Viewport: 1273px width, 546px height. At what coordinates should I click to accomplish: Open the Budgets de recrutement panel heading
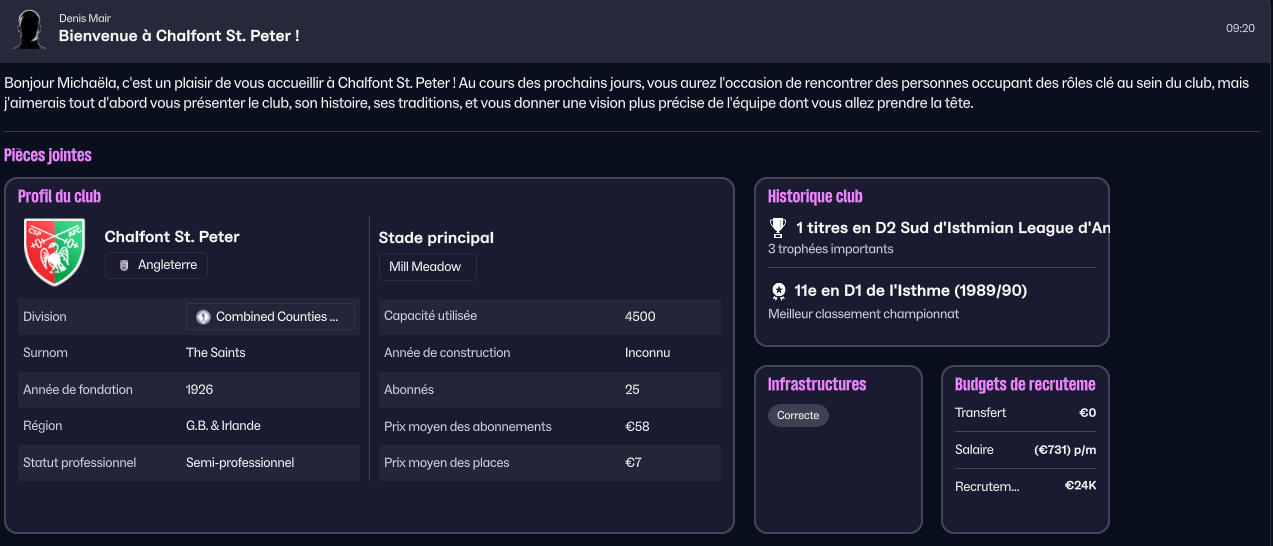[x=1025, y=385]
